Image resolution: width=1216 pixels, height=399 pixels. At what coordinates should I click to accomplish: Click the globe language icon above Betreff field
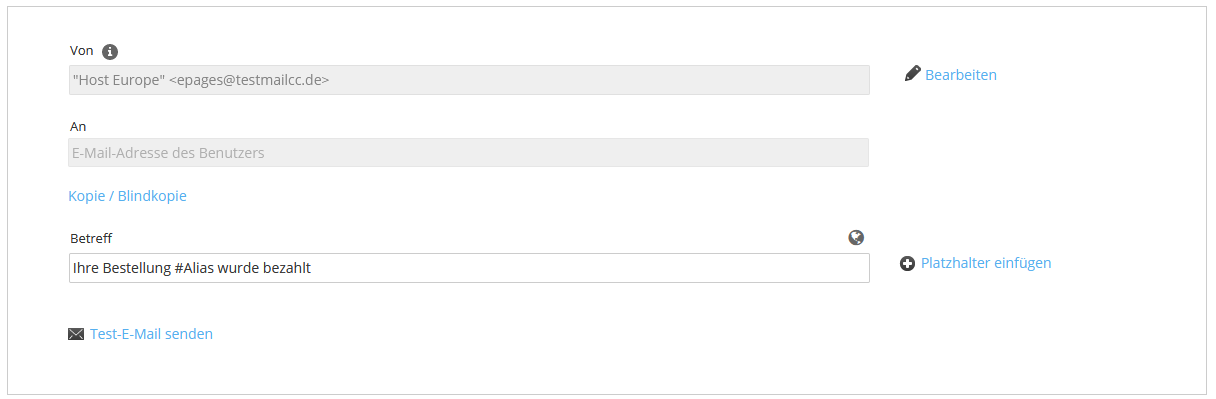(856, 237)
